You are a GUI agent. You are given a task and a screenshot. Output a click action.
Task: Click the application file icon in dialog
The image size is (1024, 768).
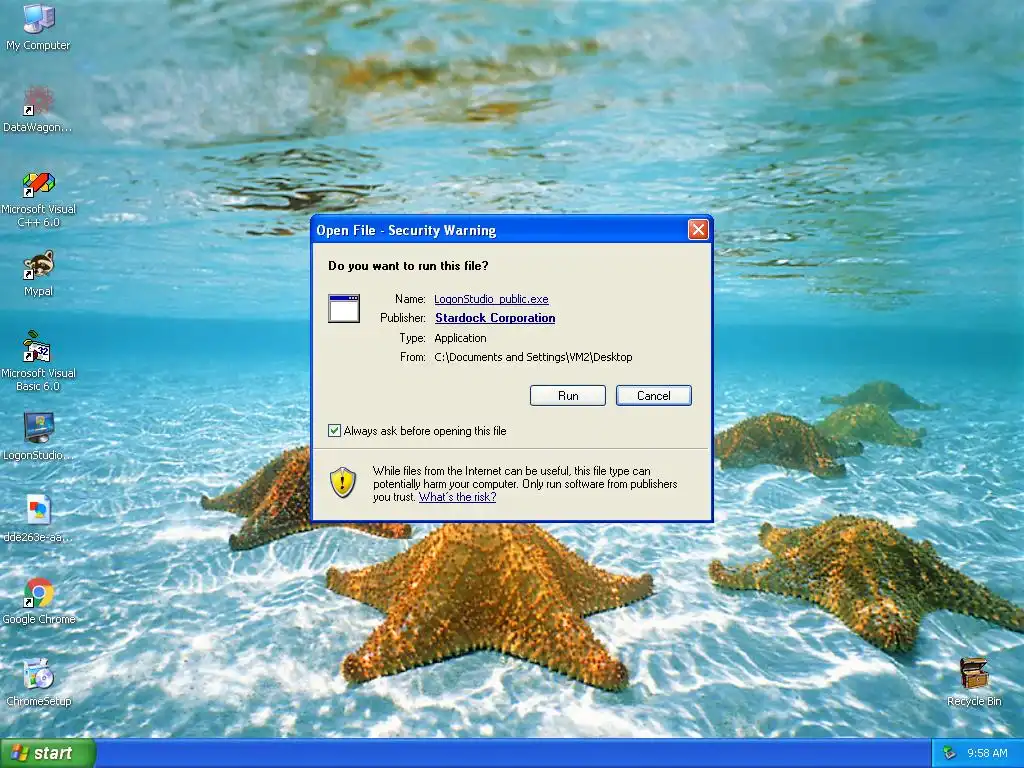pyautogui.click(x=344, y=308)
